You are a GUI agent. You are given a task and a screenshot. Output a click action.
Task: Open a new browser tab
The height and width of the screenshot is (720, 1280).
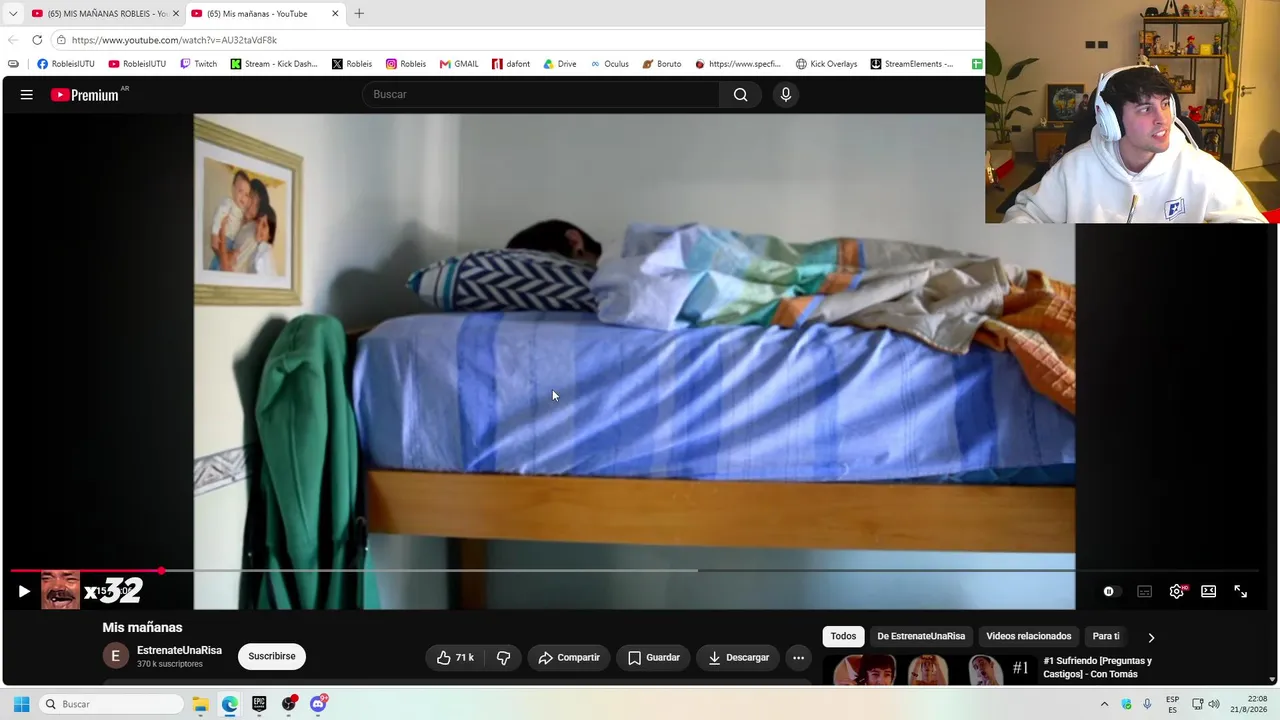[359, 14]
